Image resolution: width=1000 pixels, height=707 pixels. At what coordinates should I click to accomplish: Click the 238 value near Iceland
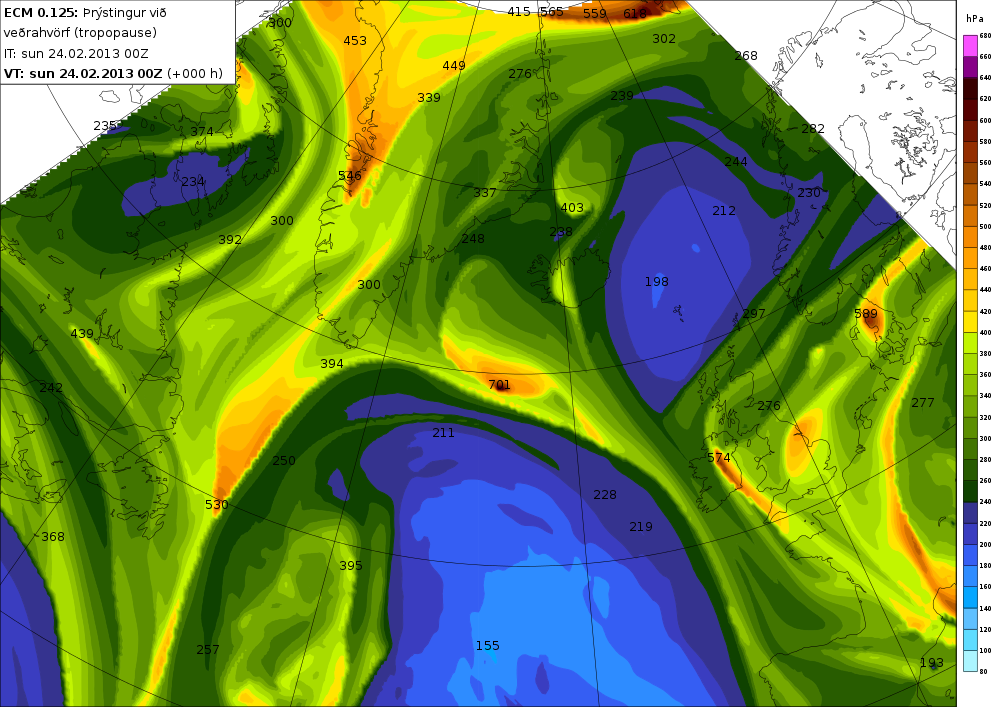tap(561, 231)
